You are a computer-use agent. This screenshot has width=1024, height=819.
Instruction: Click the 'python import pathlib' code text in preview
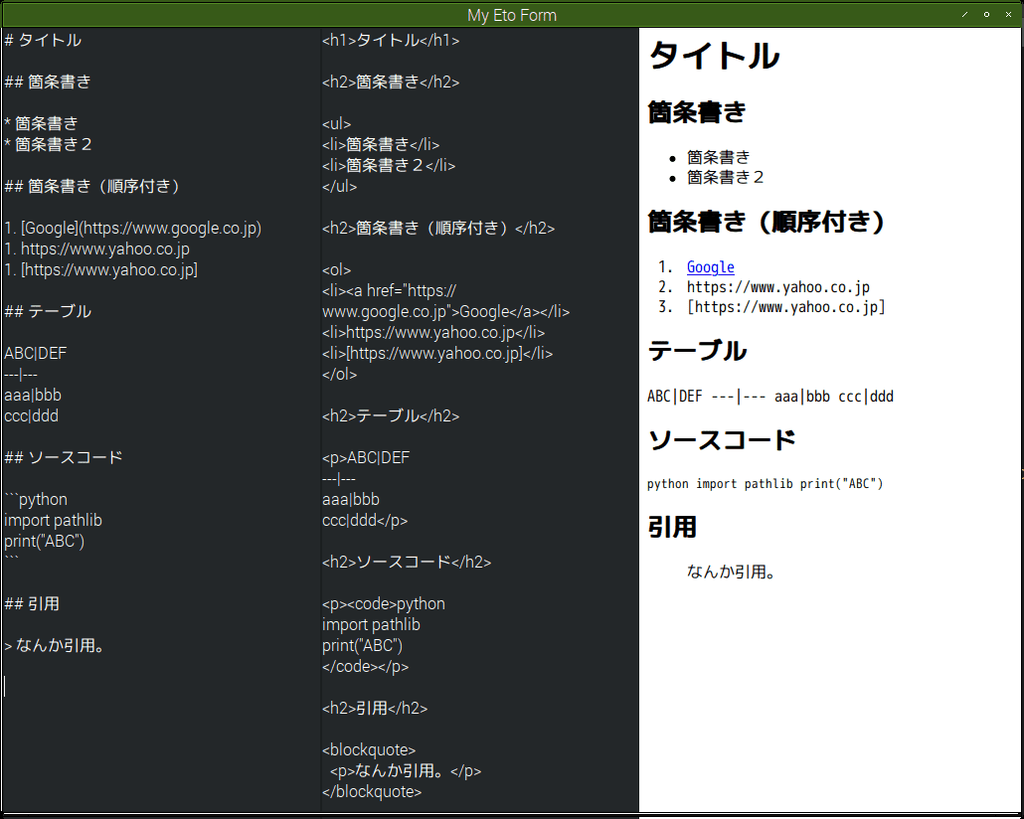click(765, 484)
